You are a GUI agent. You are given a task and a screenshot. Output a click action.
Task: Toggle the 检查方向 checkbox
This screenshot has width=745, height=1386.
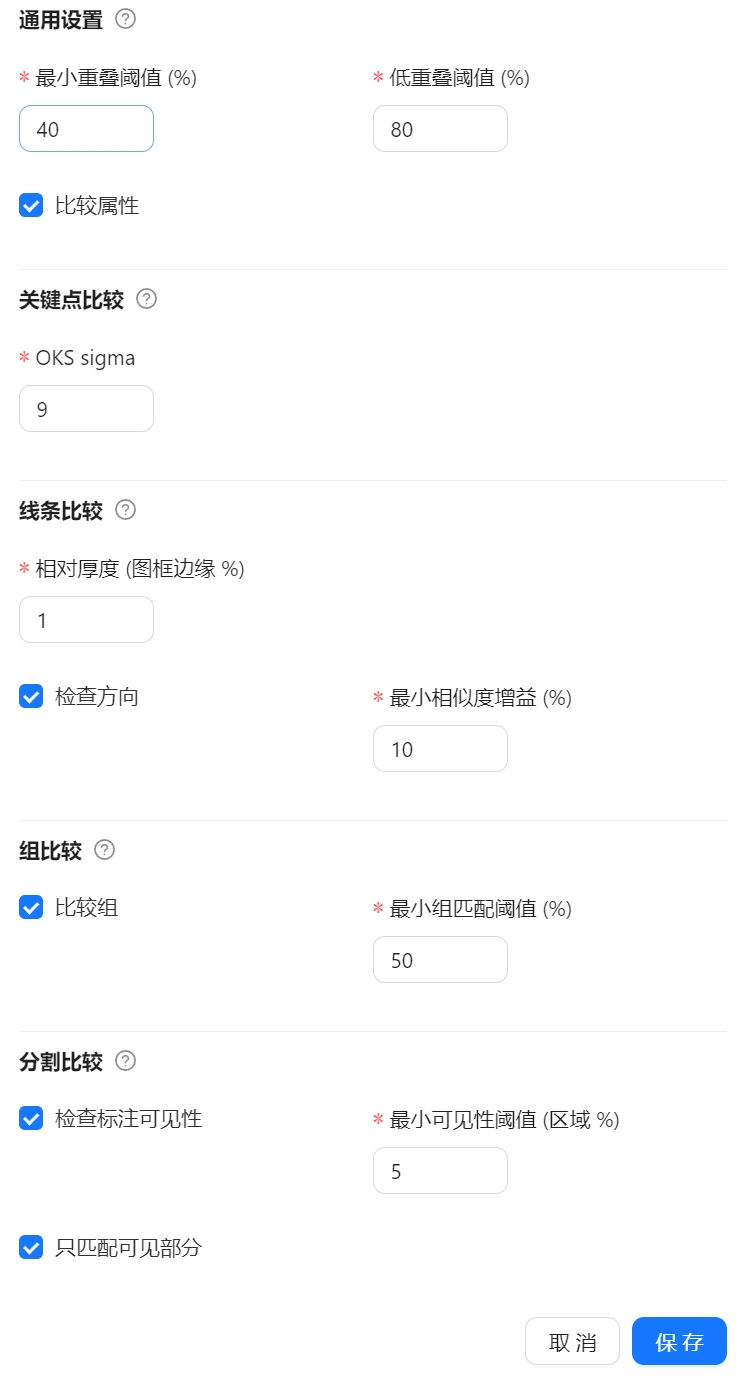point(31,696)
